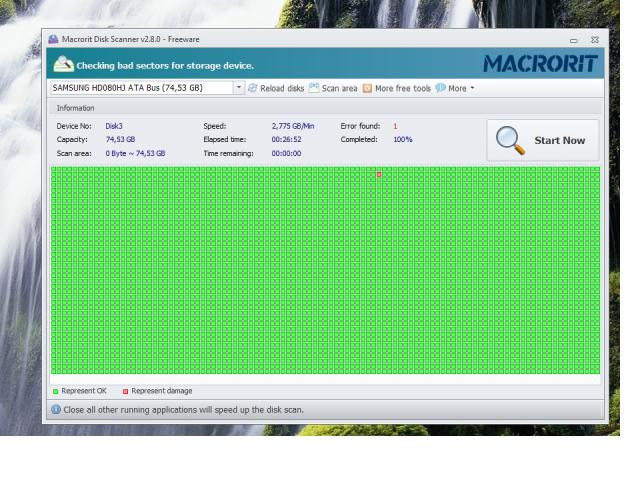Image resolution: width=640 pixels, height=480 pixels.
Task: Click the More free tools icon
Action: (367, 88)
